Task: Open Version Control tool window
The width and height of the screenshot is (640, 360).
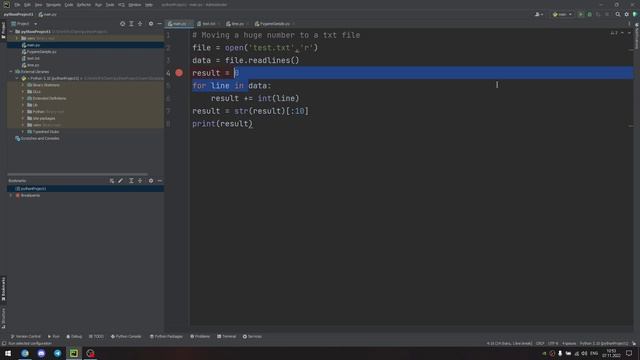Action: (26, 336)
